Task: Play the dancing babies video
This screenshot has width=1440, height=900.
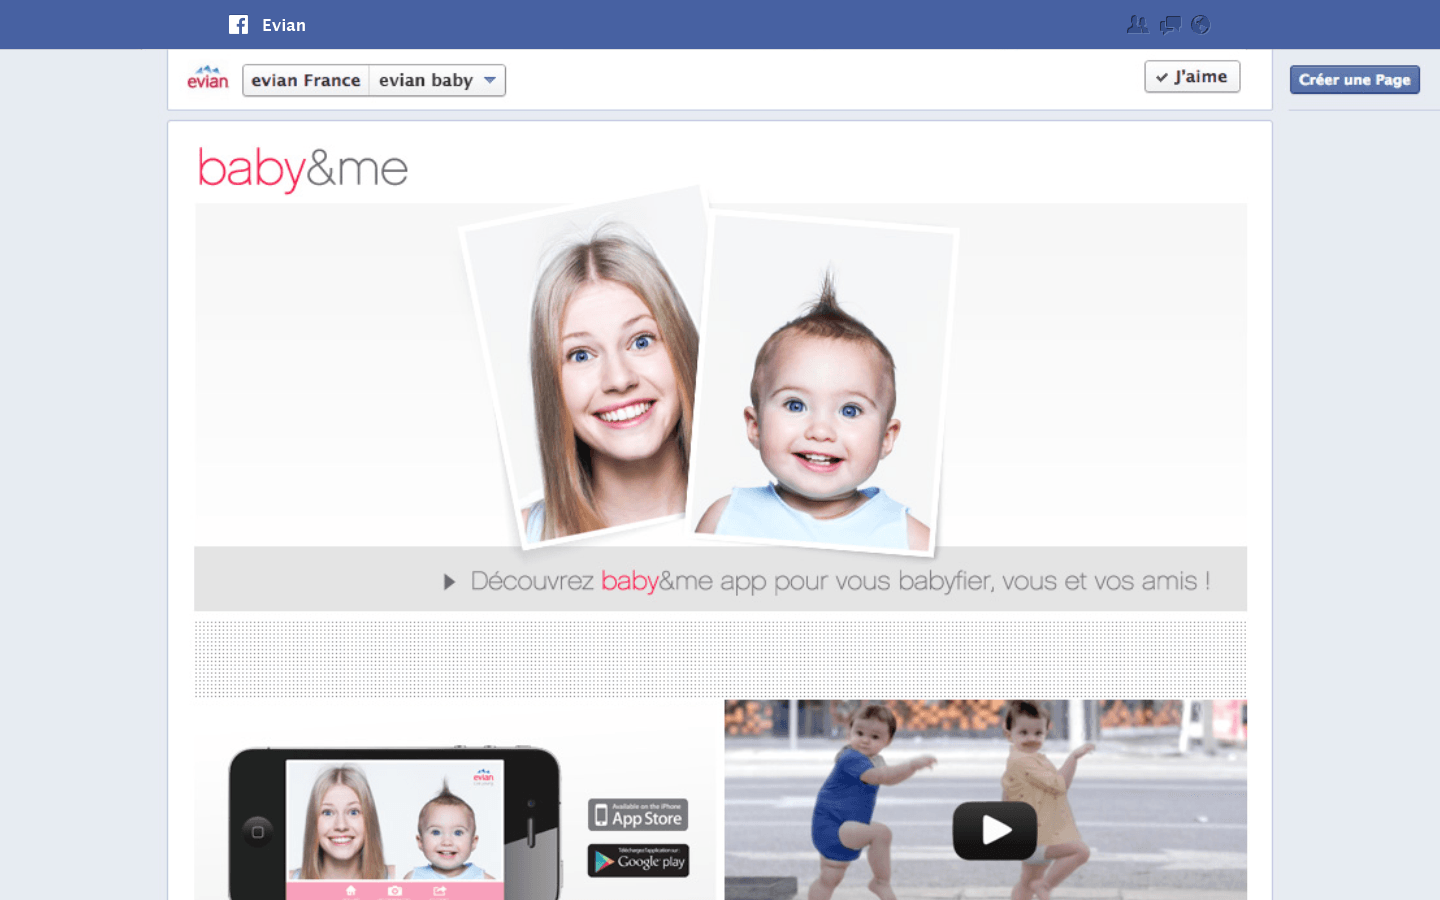Action: pyautogui.click(x=995, y=830)
